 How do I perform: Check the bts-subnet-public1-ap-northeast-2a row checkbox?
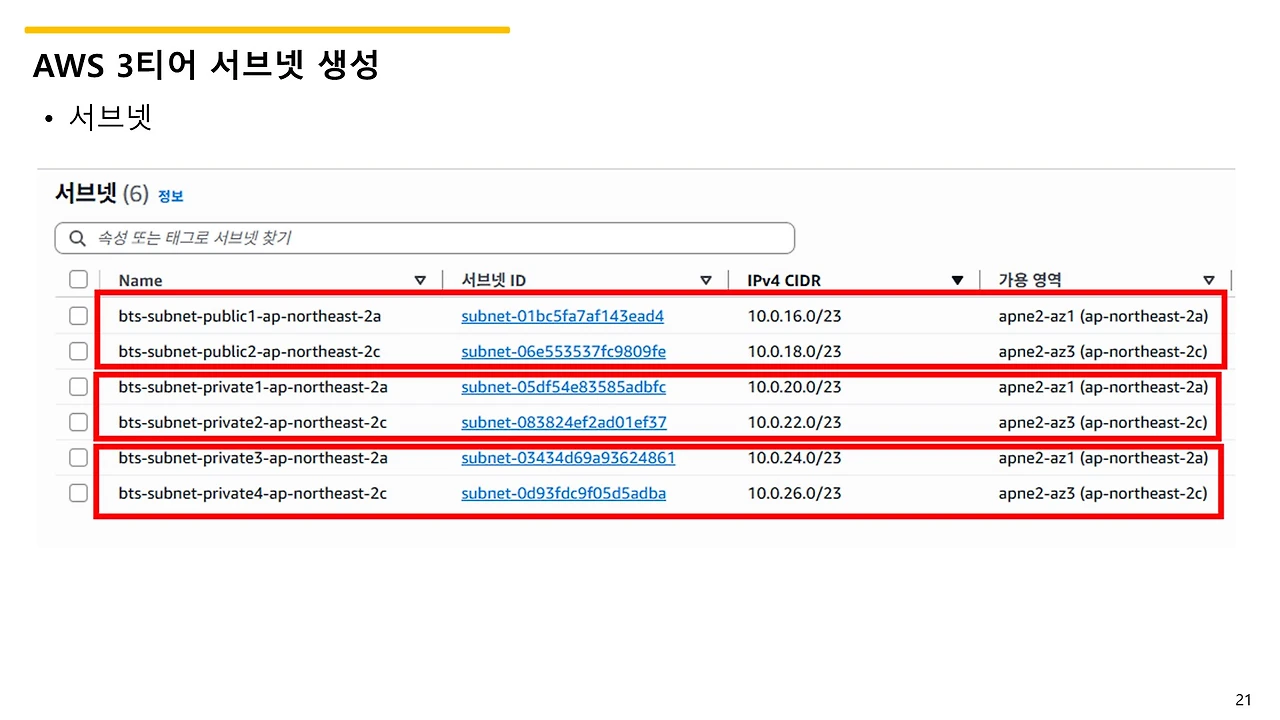pos(78,316)
